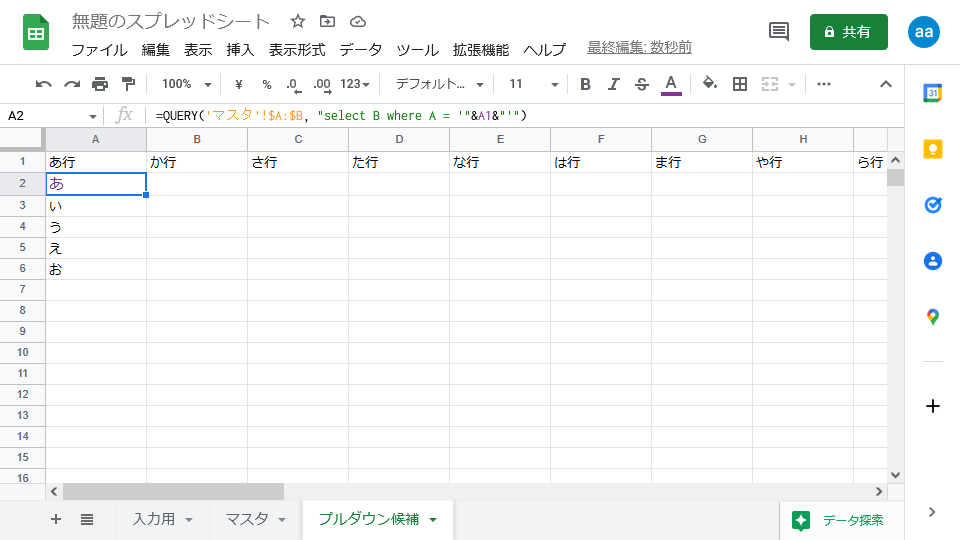Viewport: 960px width, 540px height.
Task: Open マスタ tab options arrow
Action: 282,520
